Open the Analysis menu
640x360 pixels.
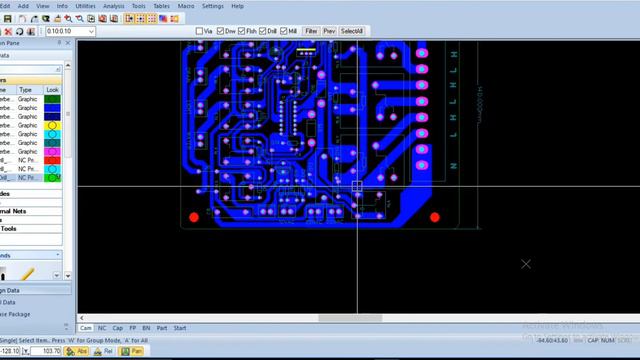click(x=114, y=6)
